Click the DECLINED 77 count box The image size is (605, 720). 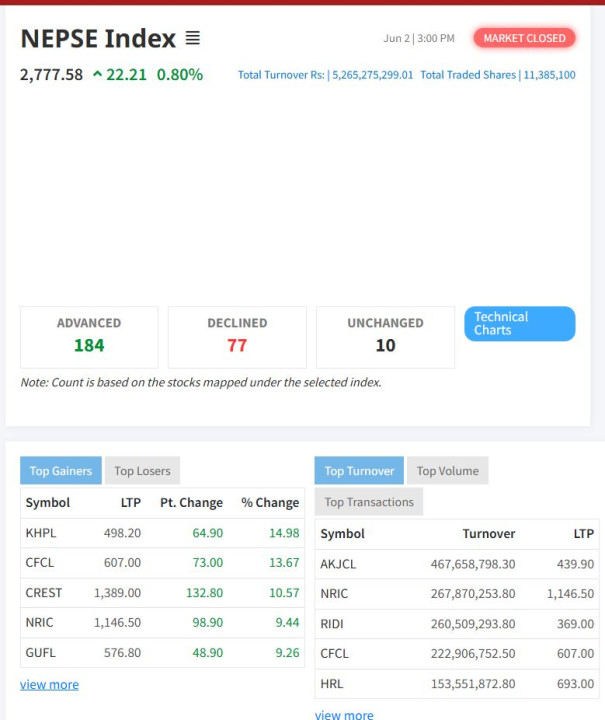coord(237,338)
